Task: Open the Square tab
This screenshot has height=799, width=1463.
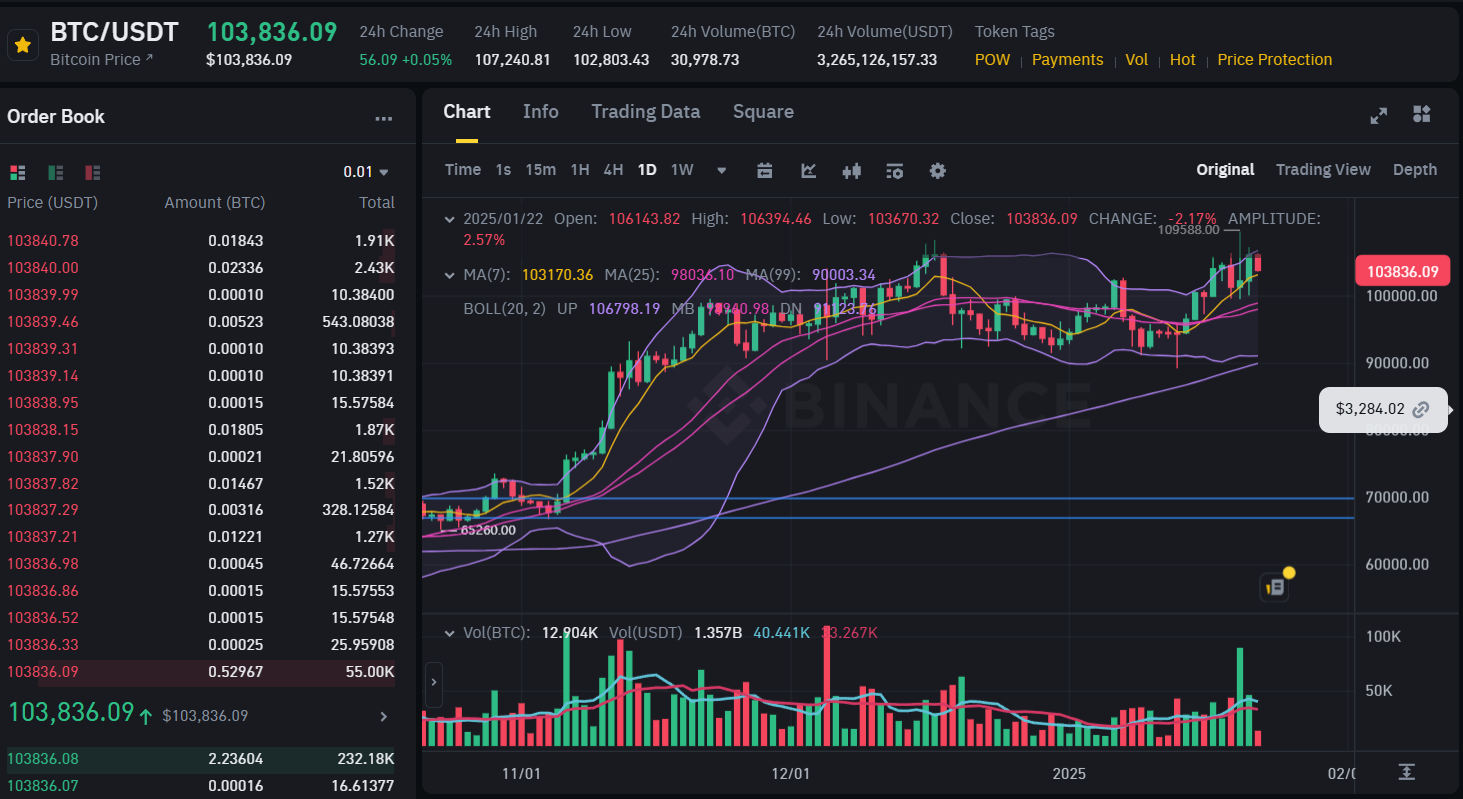Action: [763, 111]
